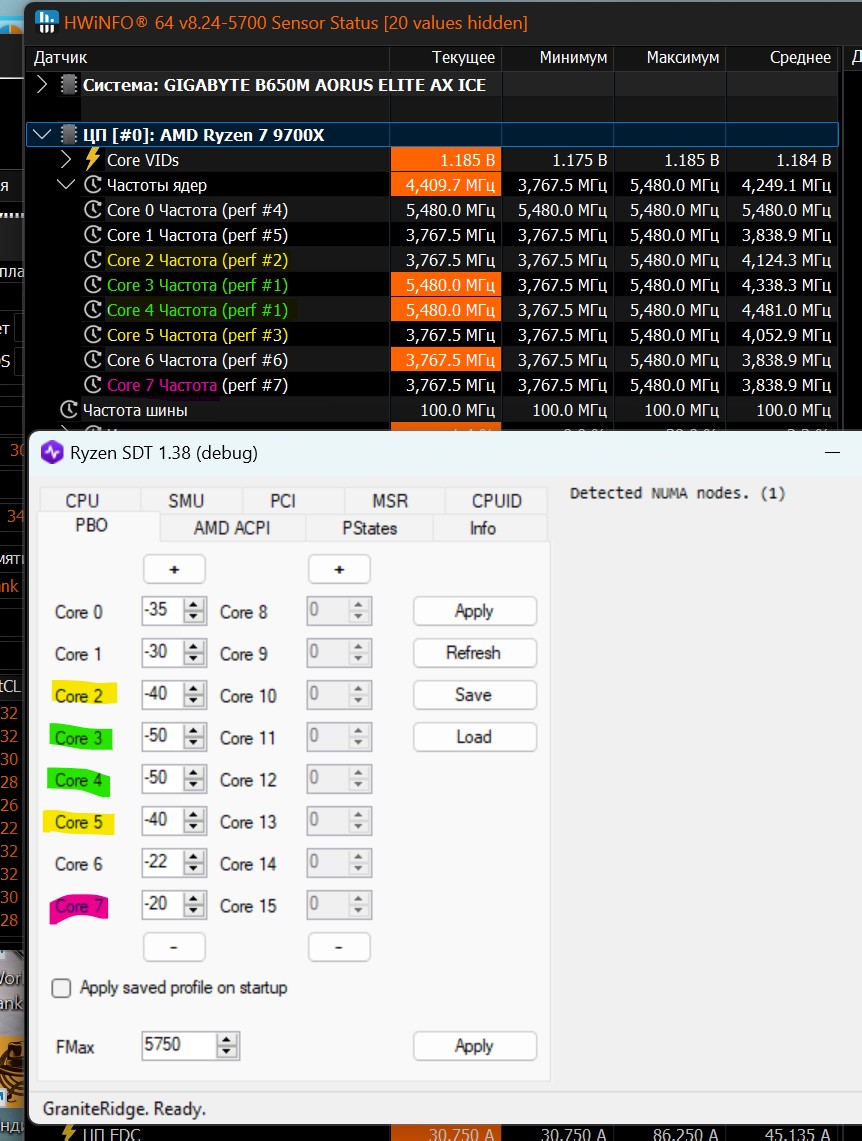
Task: Click 'Detected NUMA nodes. (1)' log text
Action: pos(678,493)
